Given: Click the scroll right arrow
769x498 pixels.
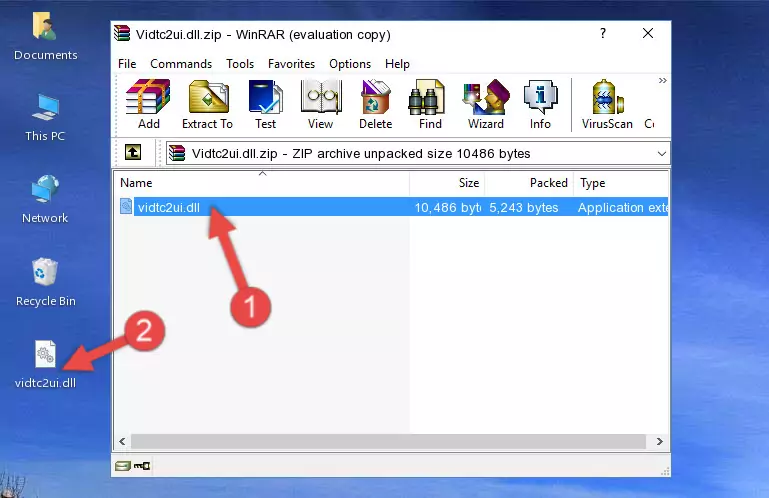Looking at the screenshot, I should 660,442.
